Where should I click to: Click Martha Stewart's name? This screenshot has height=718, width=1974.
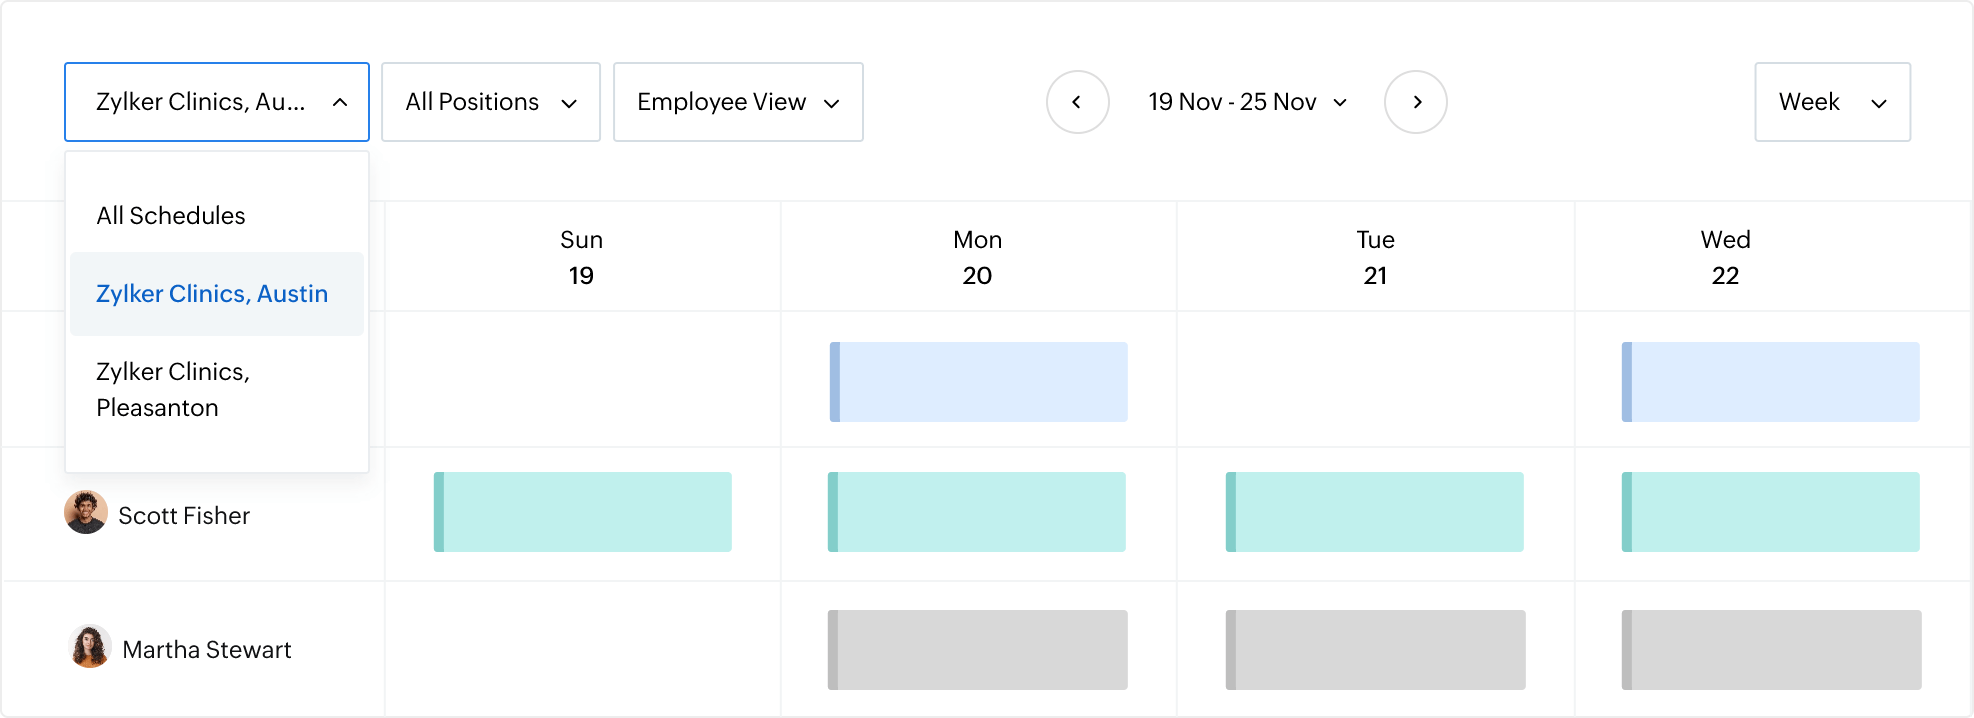click(205, 649)
